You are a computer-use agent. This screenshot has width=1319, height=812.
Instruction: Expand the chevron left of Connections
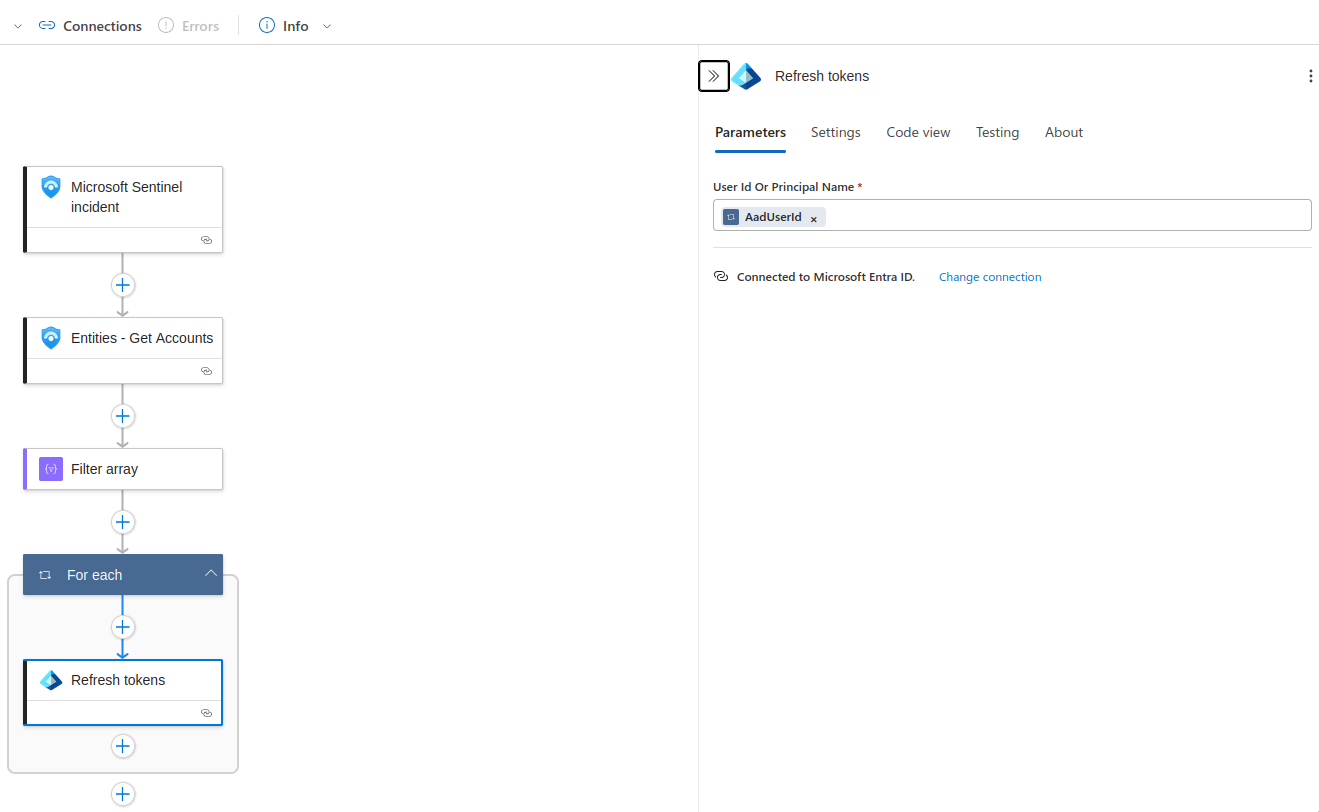18,26
